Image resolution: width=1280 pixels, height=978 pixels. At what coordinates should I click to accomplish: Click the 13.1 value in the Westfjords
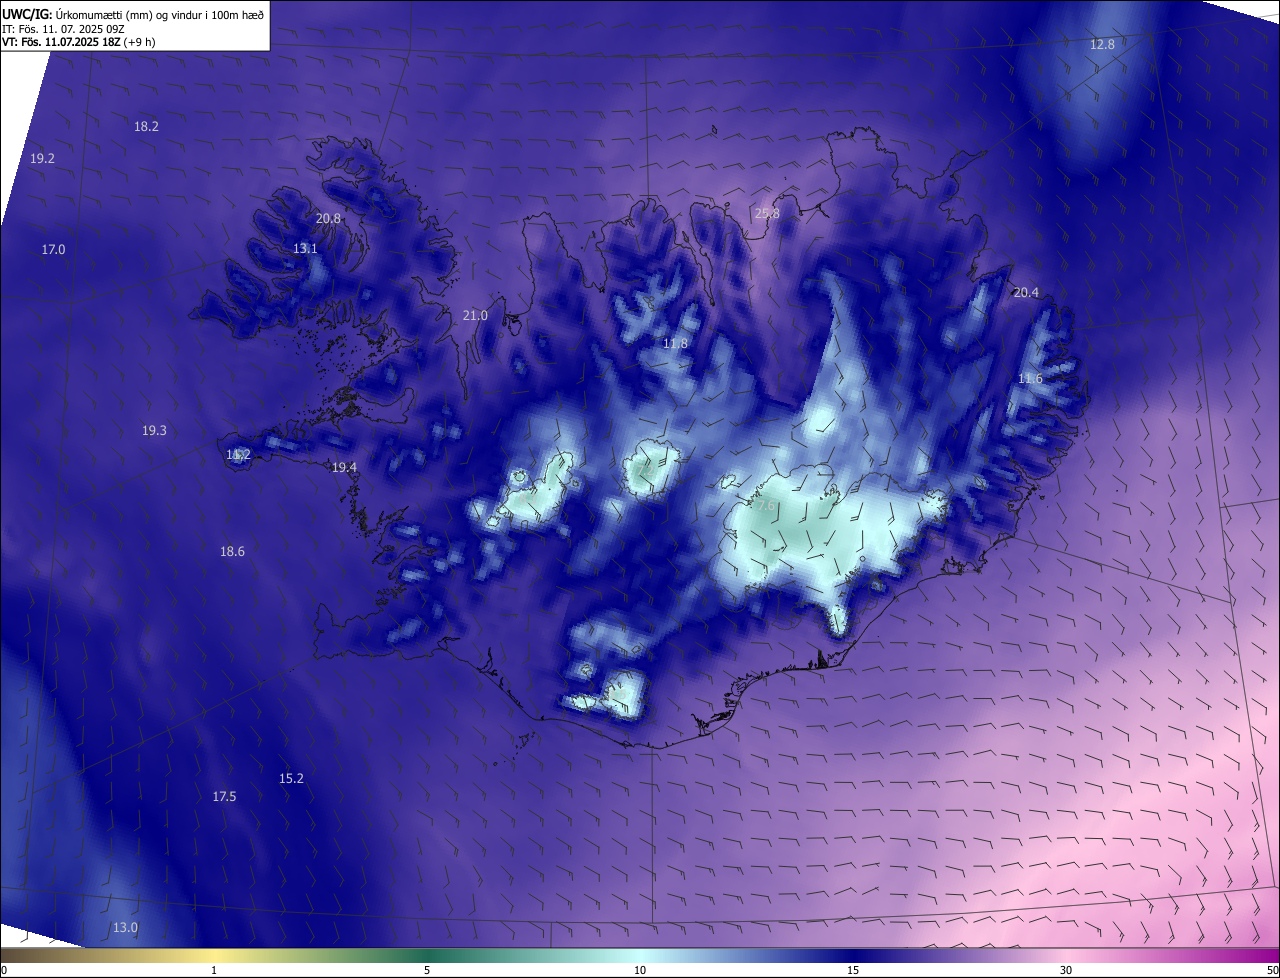305,248
